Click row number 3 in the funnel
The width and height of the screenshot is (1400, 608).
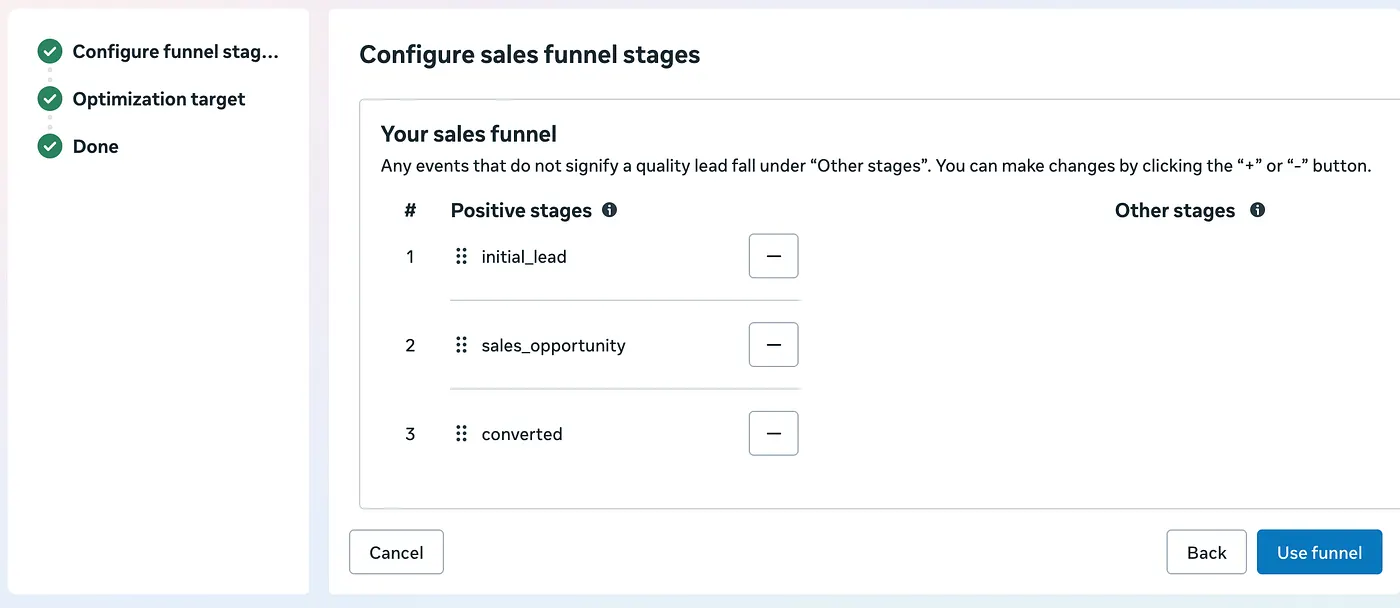[x=410, y=434]
